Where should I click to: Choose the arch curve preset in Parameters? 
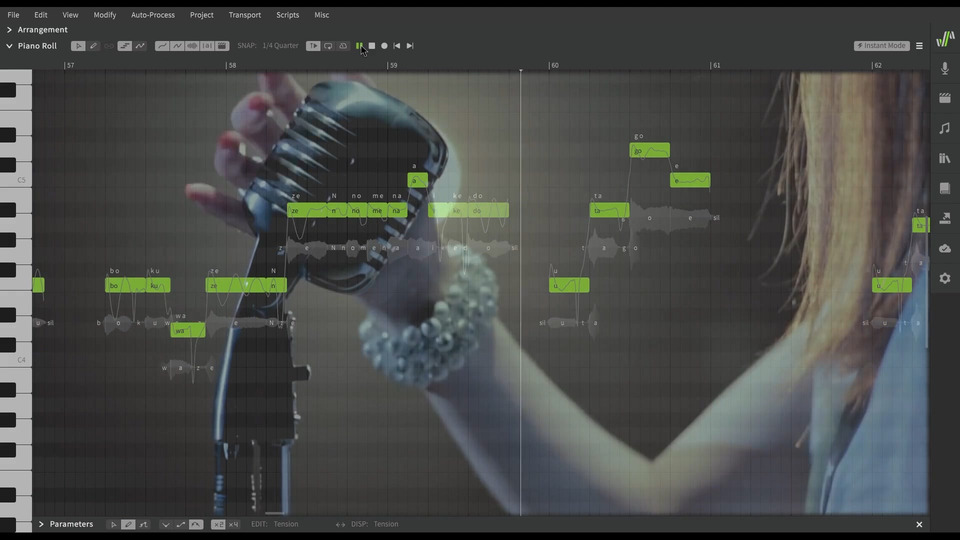point(196,524)
